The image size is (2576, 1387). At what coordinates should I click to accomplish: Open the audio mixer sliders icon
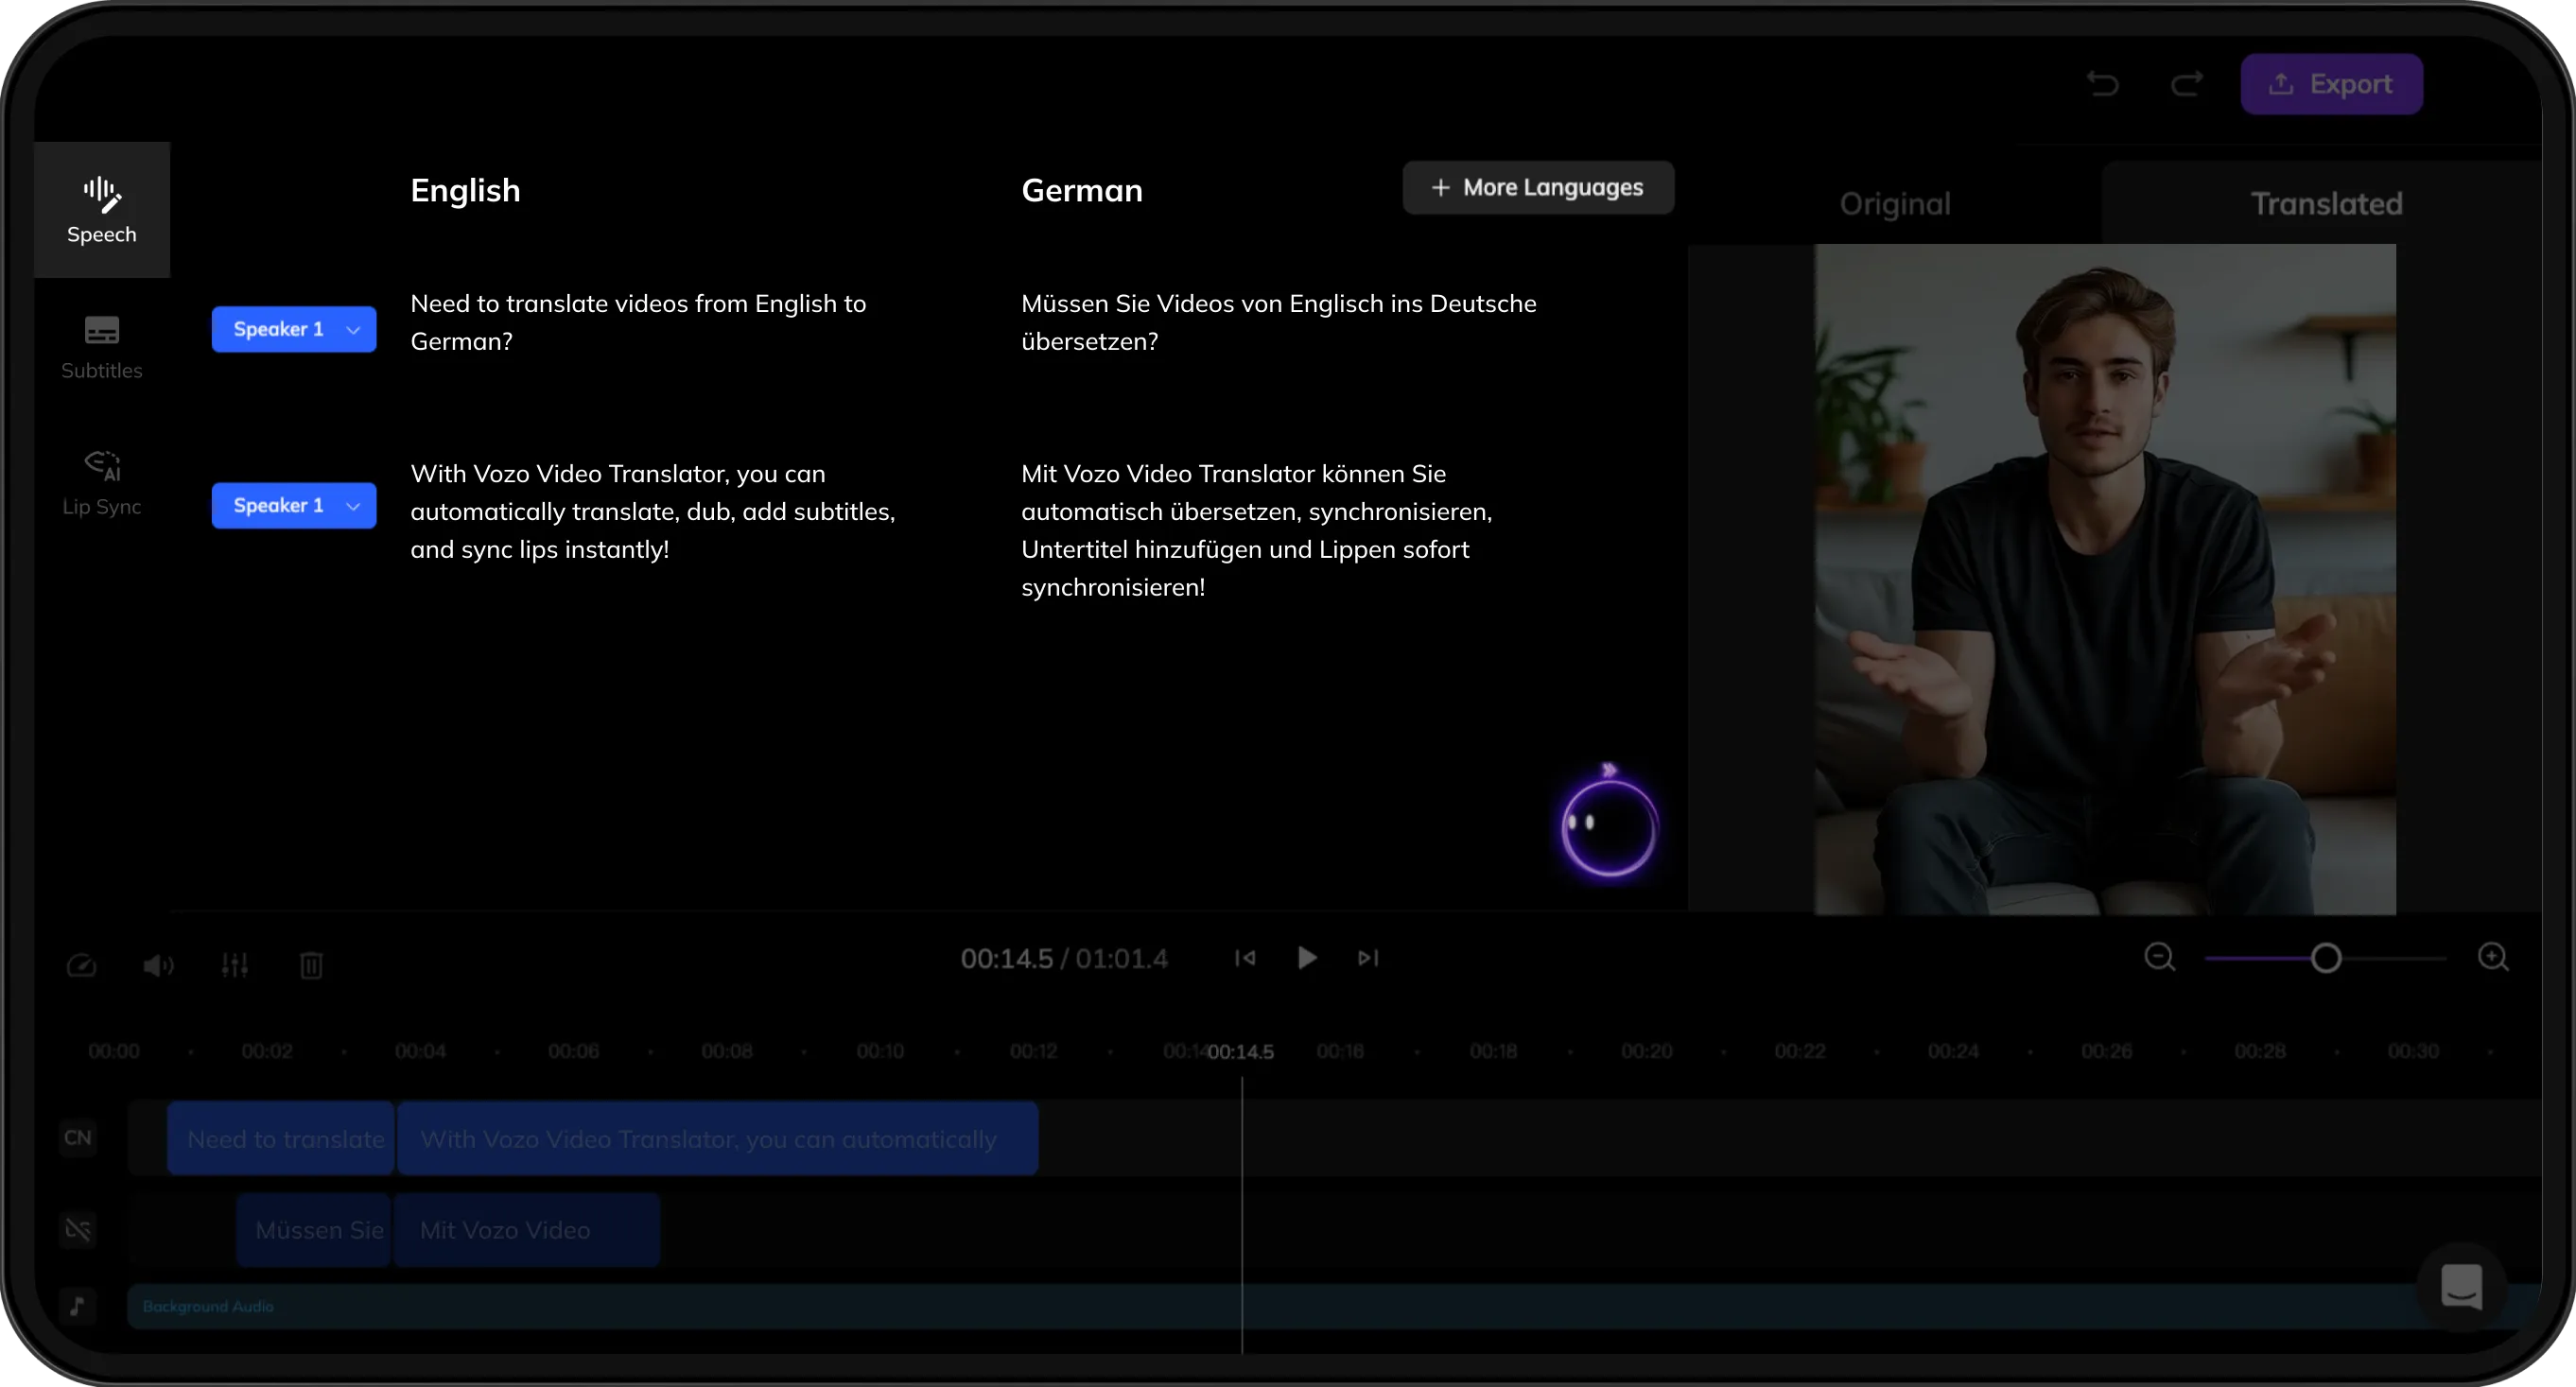click(235, 965)
